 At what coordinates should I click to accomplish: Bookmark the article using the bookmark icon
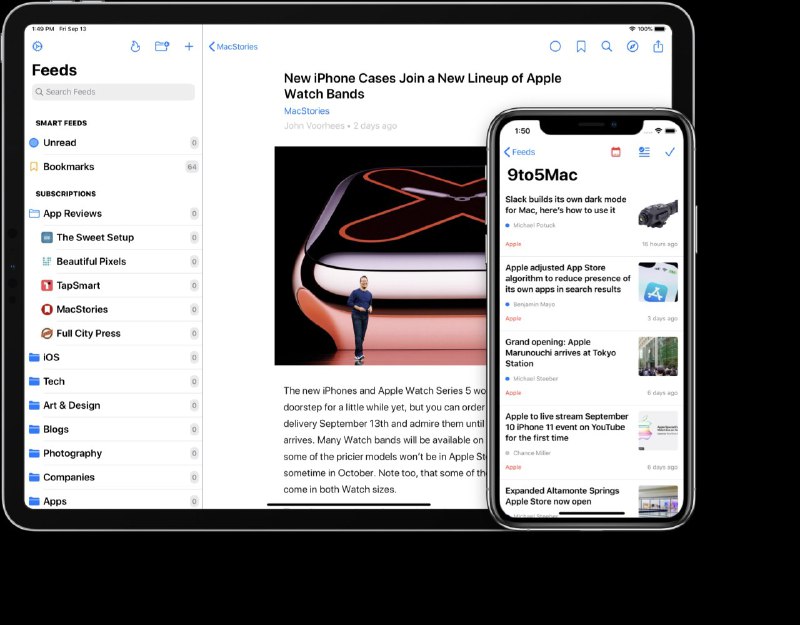pos(581,47)
